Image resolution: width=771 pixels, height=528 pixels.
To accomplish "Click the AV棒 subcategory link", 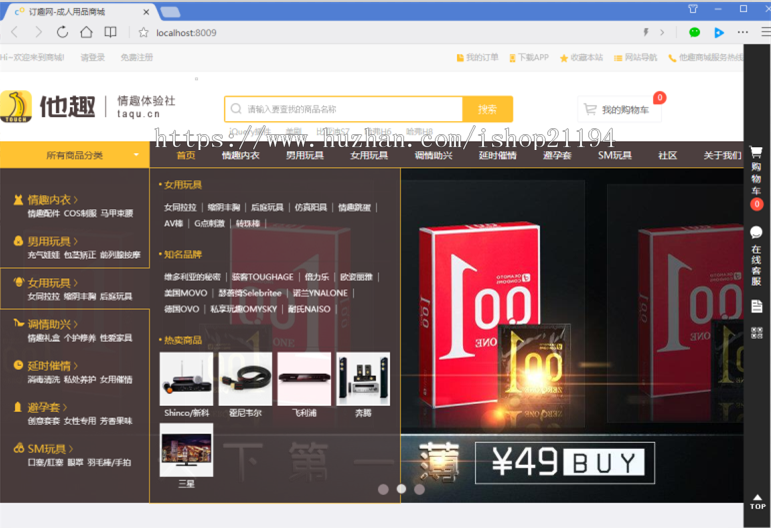I will pyautogui.click(x=173, y=224).
